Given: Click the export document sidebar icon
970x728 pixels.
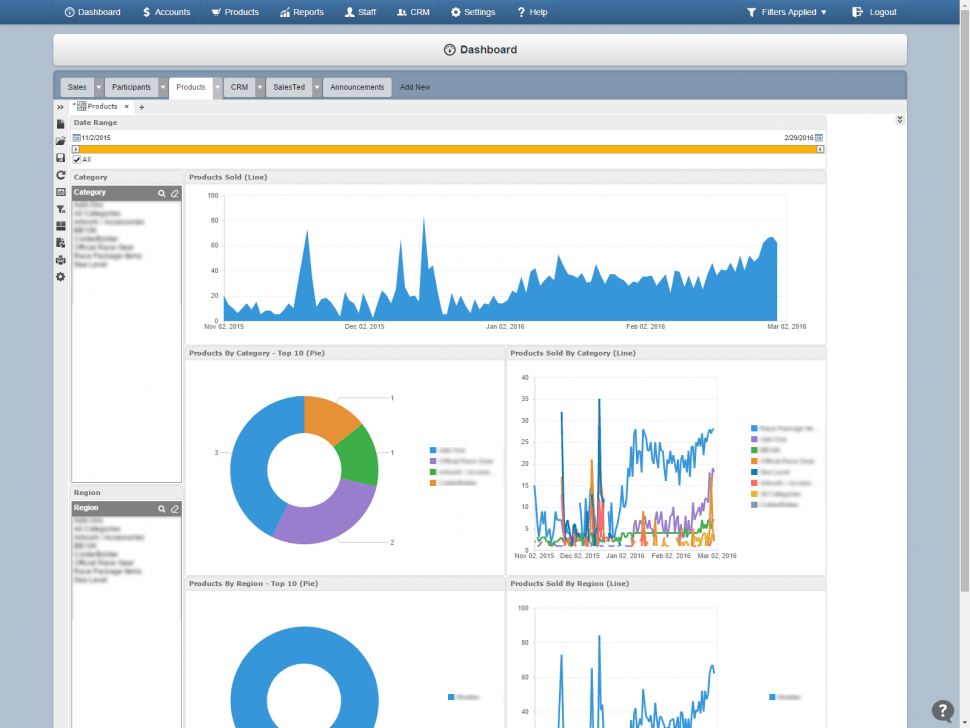Looking at the screenshot, I should pos(61,243).
